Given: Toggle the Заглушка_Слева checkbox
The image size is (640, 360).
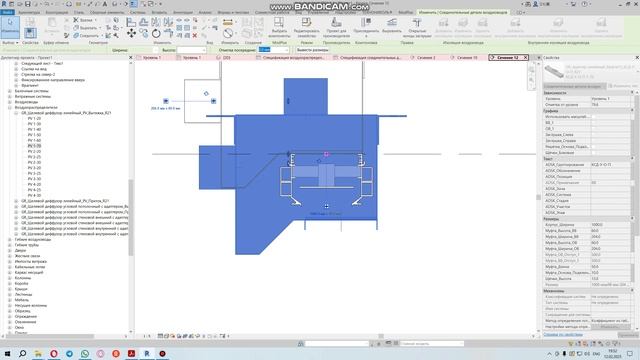Looking at the screenshot, I should point(593,135).
